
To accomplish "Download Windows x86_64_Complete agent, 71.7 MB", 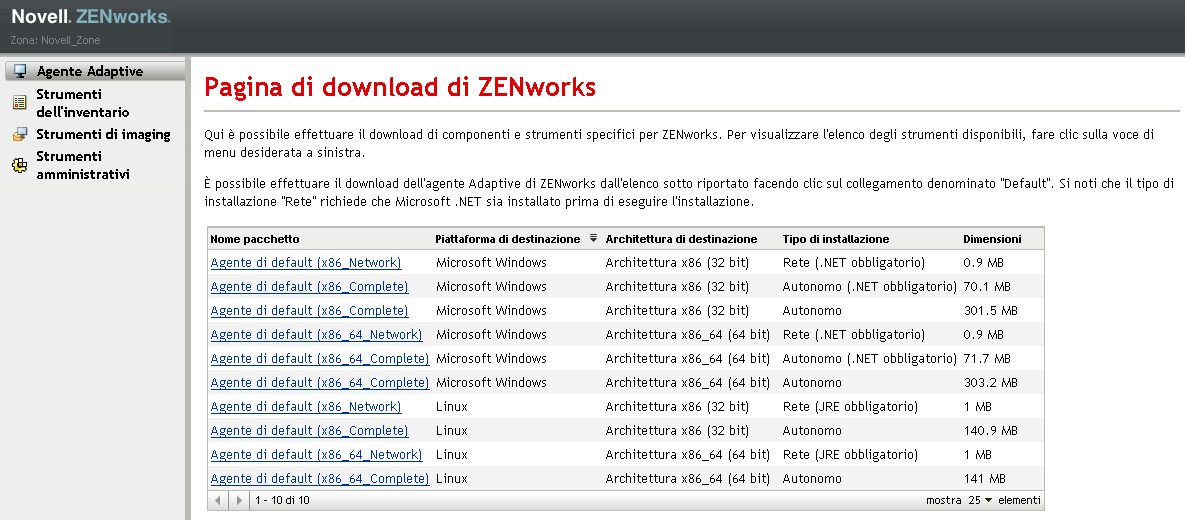I will pos(320,359).
